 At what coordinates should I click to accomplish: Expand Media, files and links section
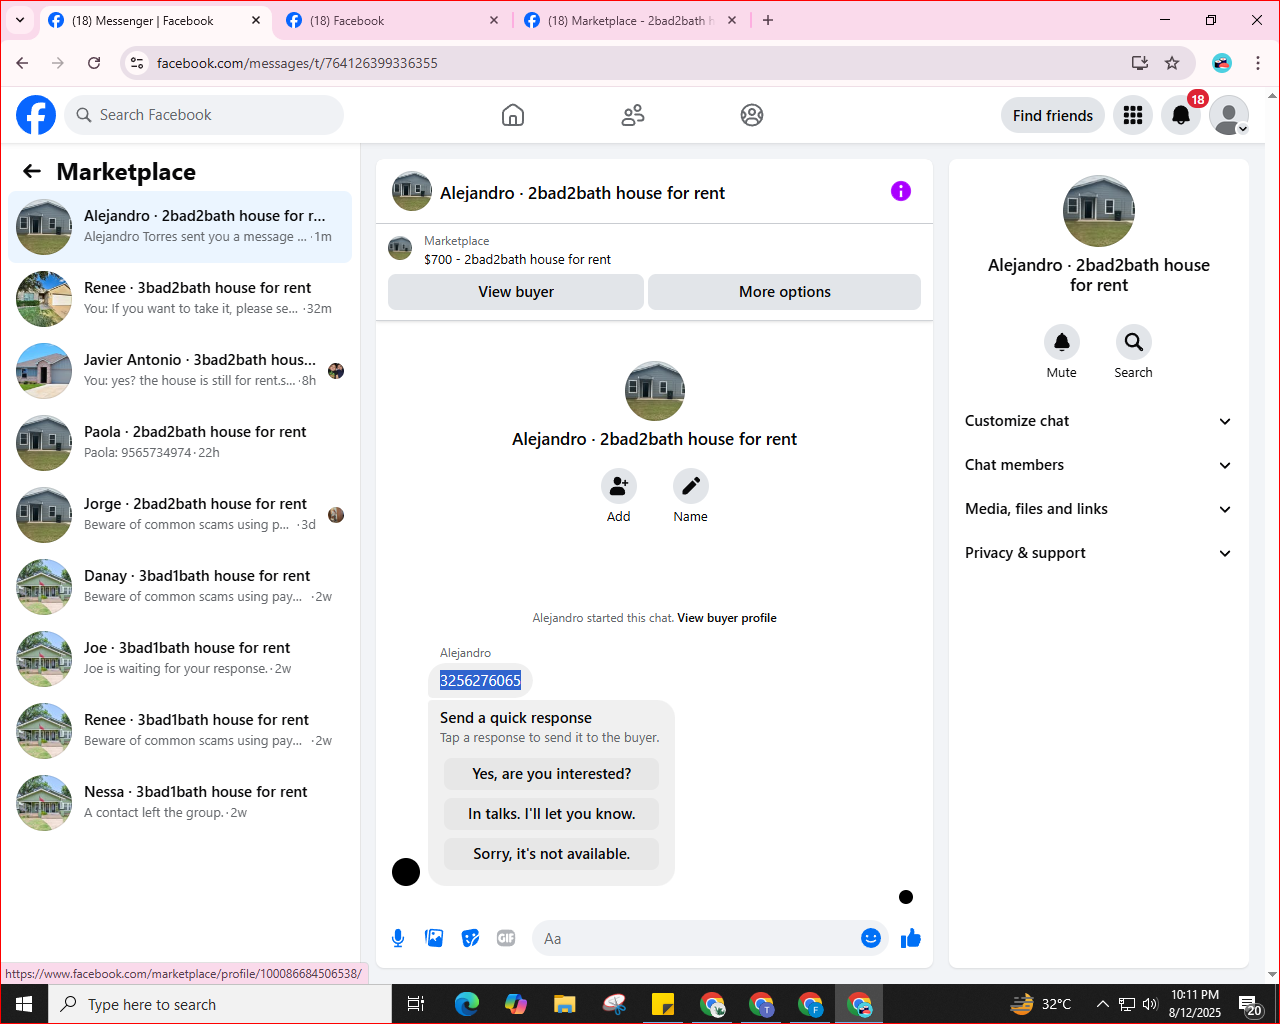pos(1098,509)
